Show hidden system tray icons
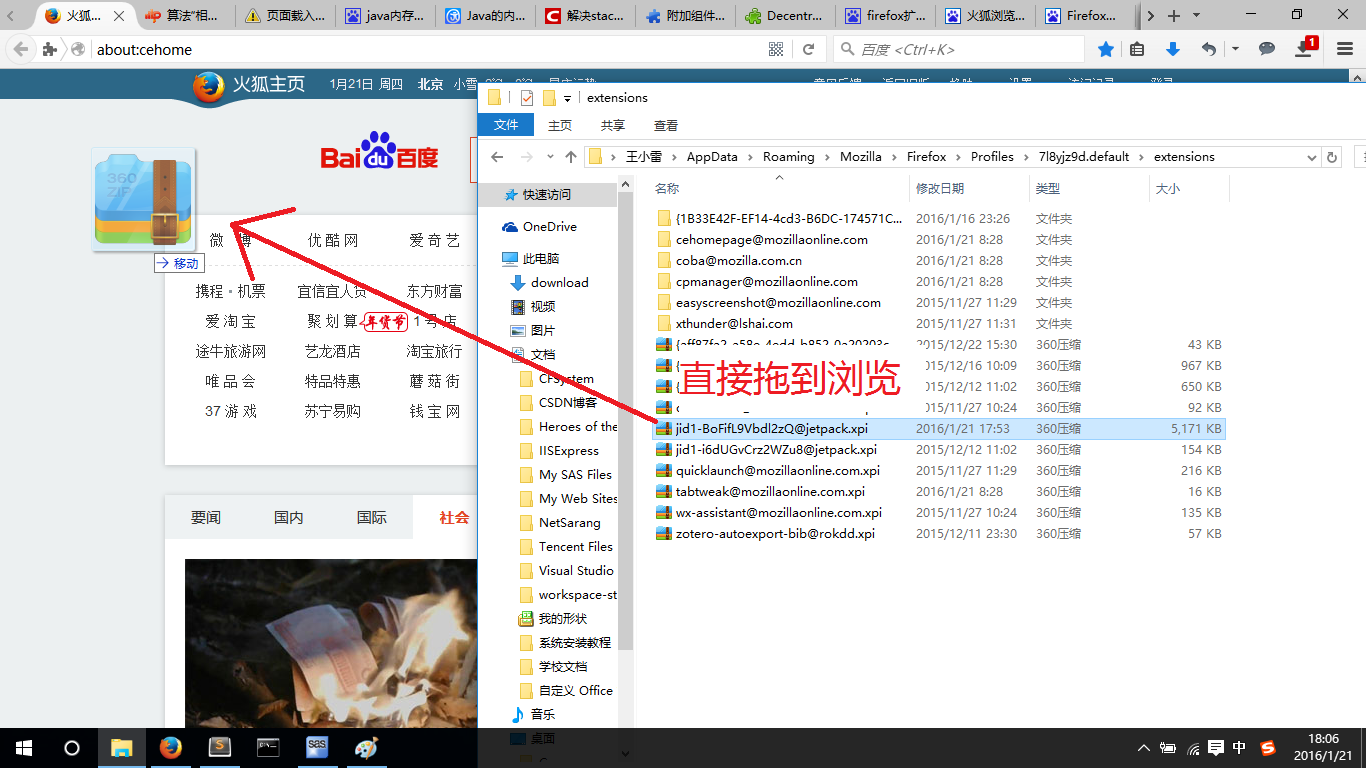This screenshot has height=768, width=1366. pyautogui.click(x=1144, y=747)
